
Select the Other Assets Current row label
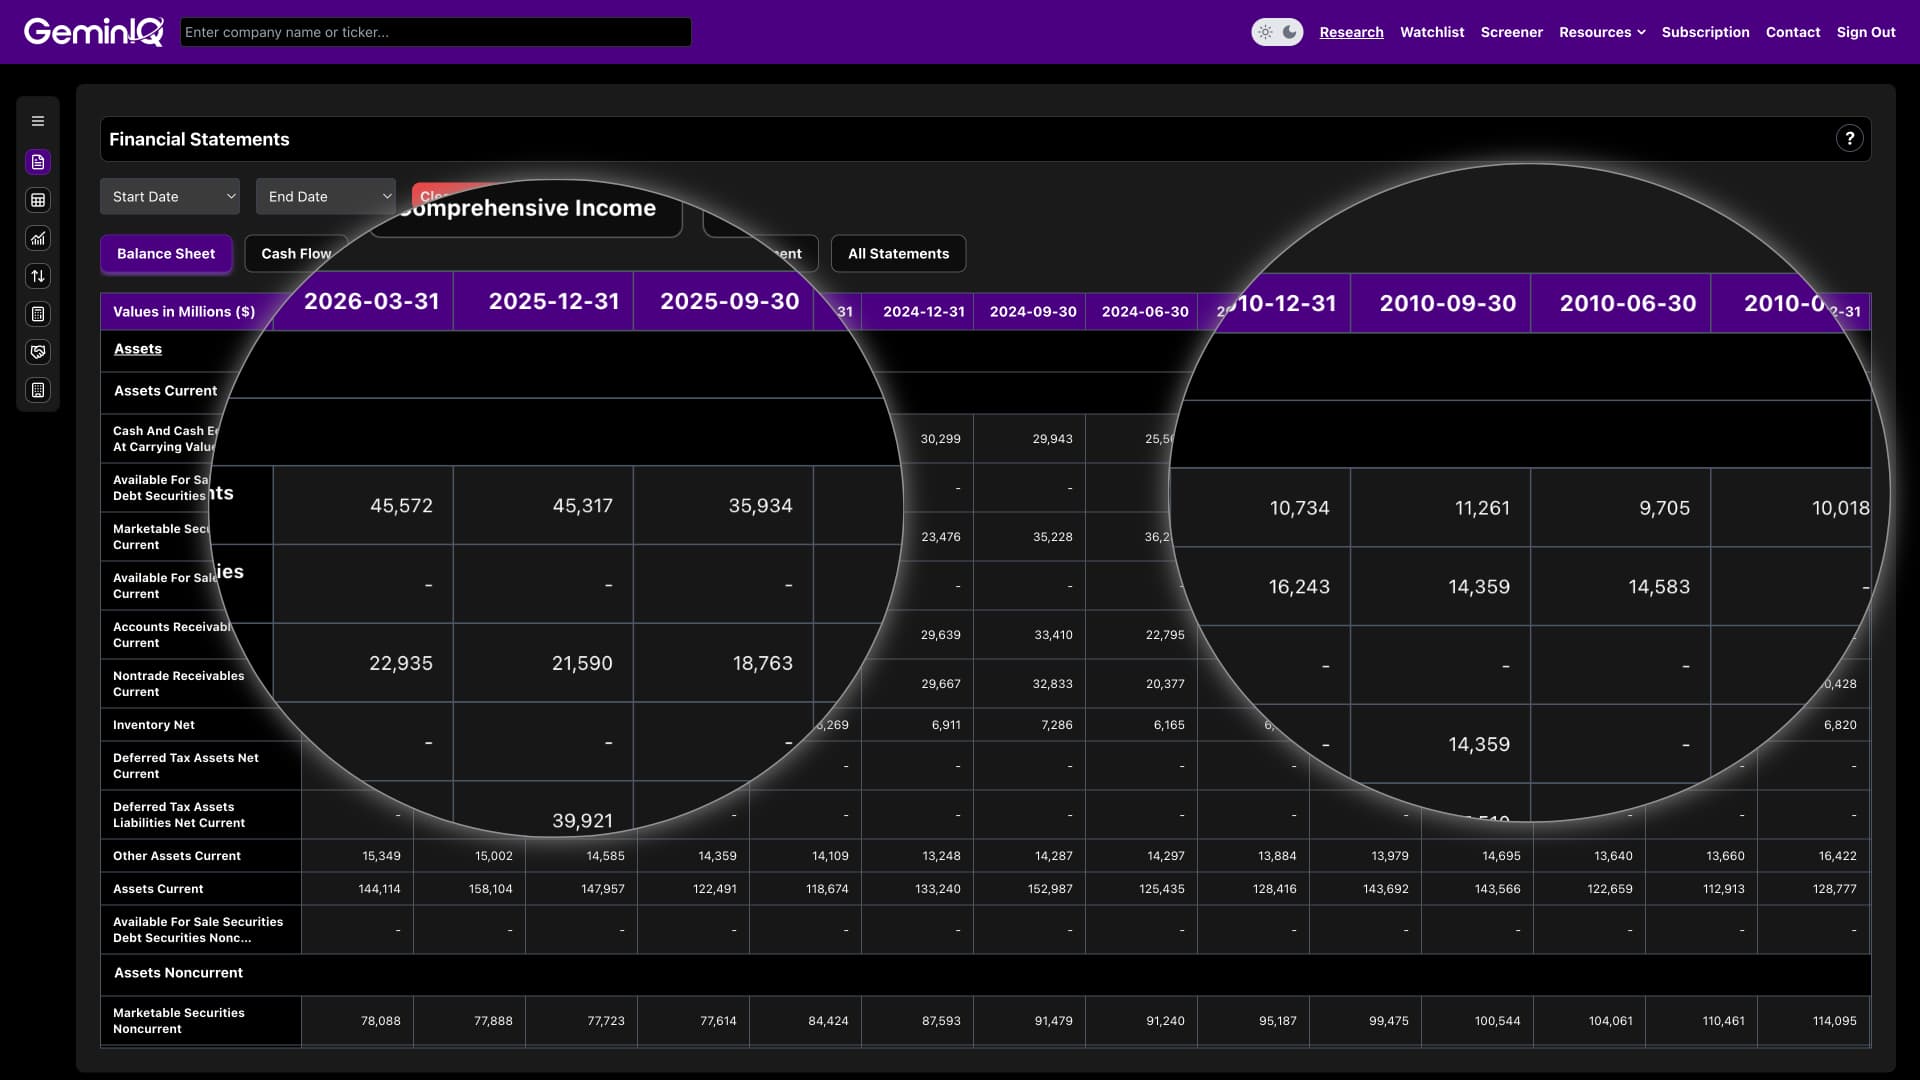click(177, 856)
